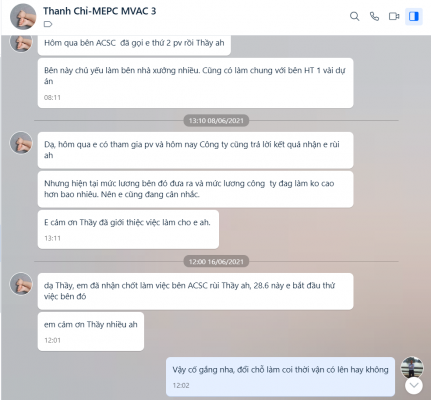This screenshot has height=400, width=431.
Task: Click own avatar next to outgoing message
Action: pyautogui.click(x=412, y=367)
